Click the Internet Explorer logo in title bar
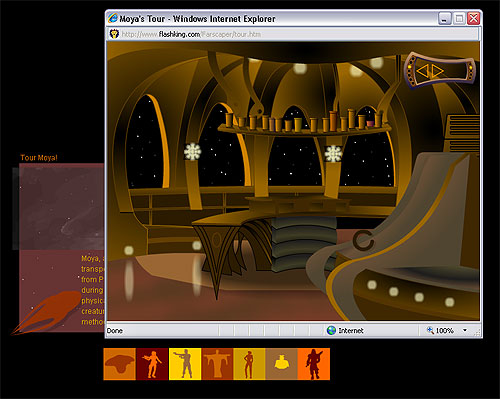Screen dimensions: 500x399 pyautogui.click(x=113, y=18)
